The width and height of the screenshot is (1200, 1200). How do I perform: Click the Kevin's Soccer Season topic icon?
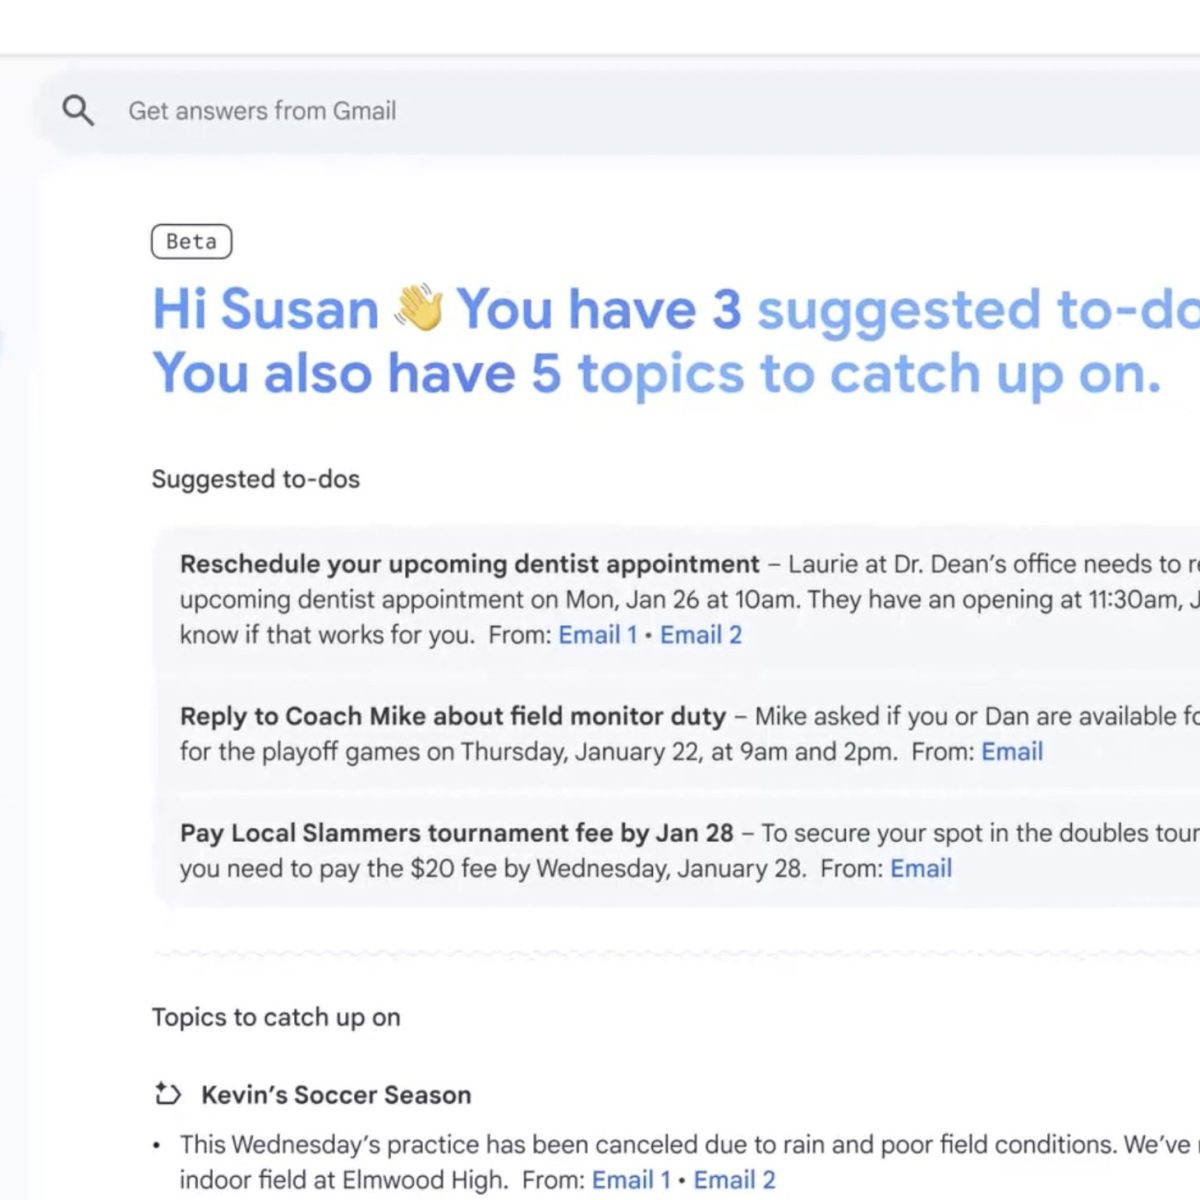tap(167, 1094)
